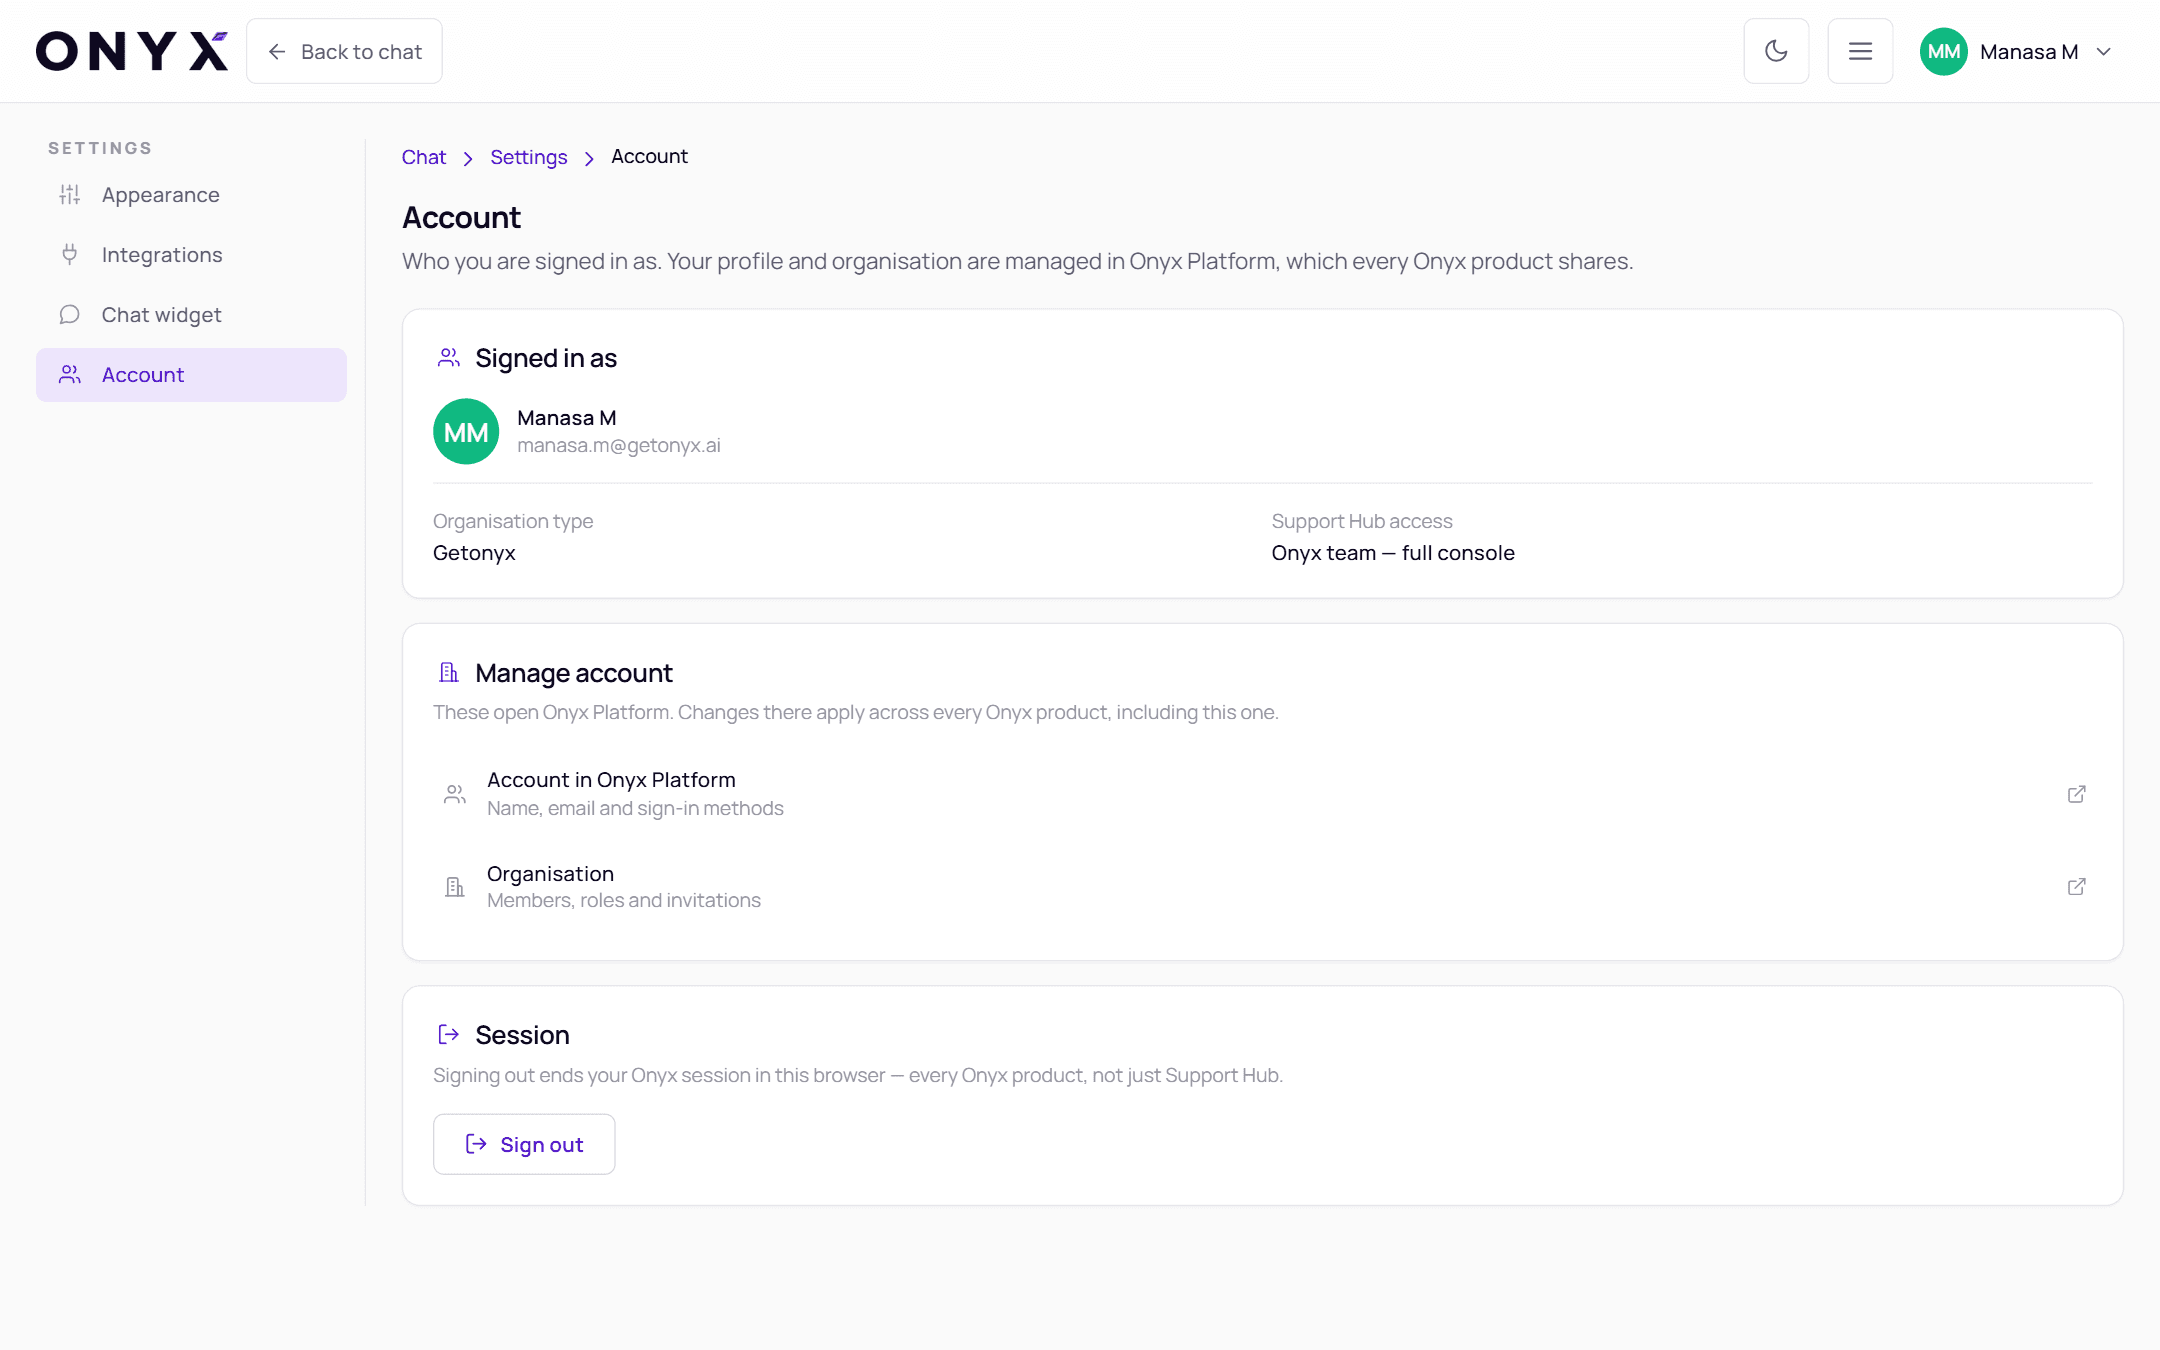
Task: Click external link icon for Organisation row
Action: pyautogui.click(x=2076, y=887)
